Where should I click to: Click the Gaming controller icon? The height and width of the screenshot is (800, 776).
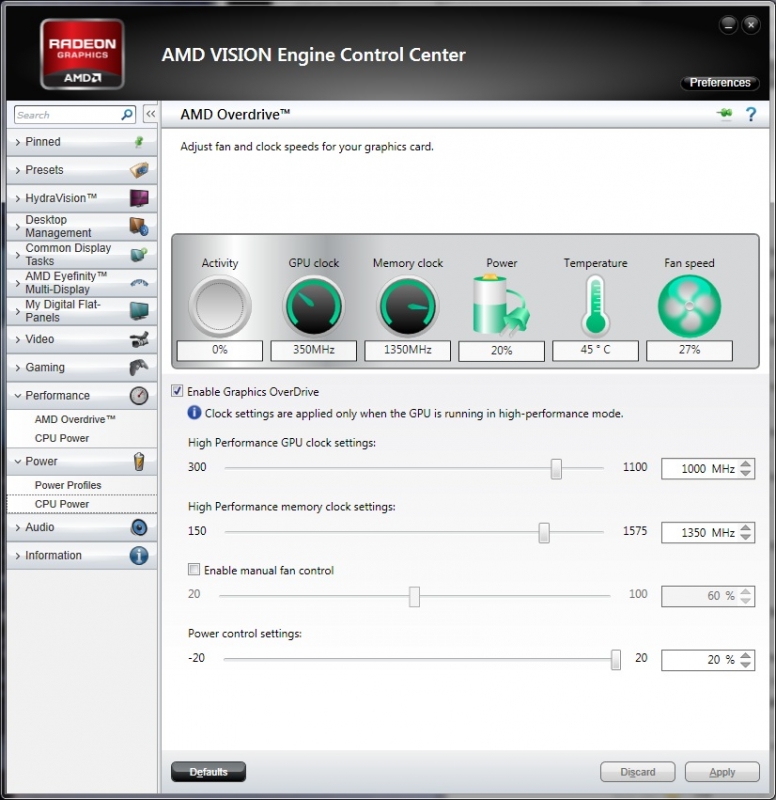tap(140, 368)
